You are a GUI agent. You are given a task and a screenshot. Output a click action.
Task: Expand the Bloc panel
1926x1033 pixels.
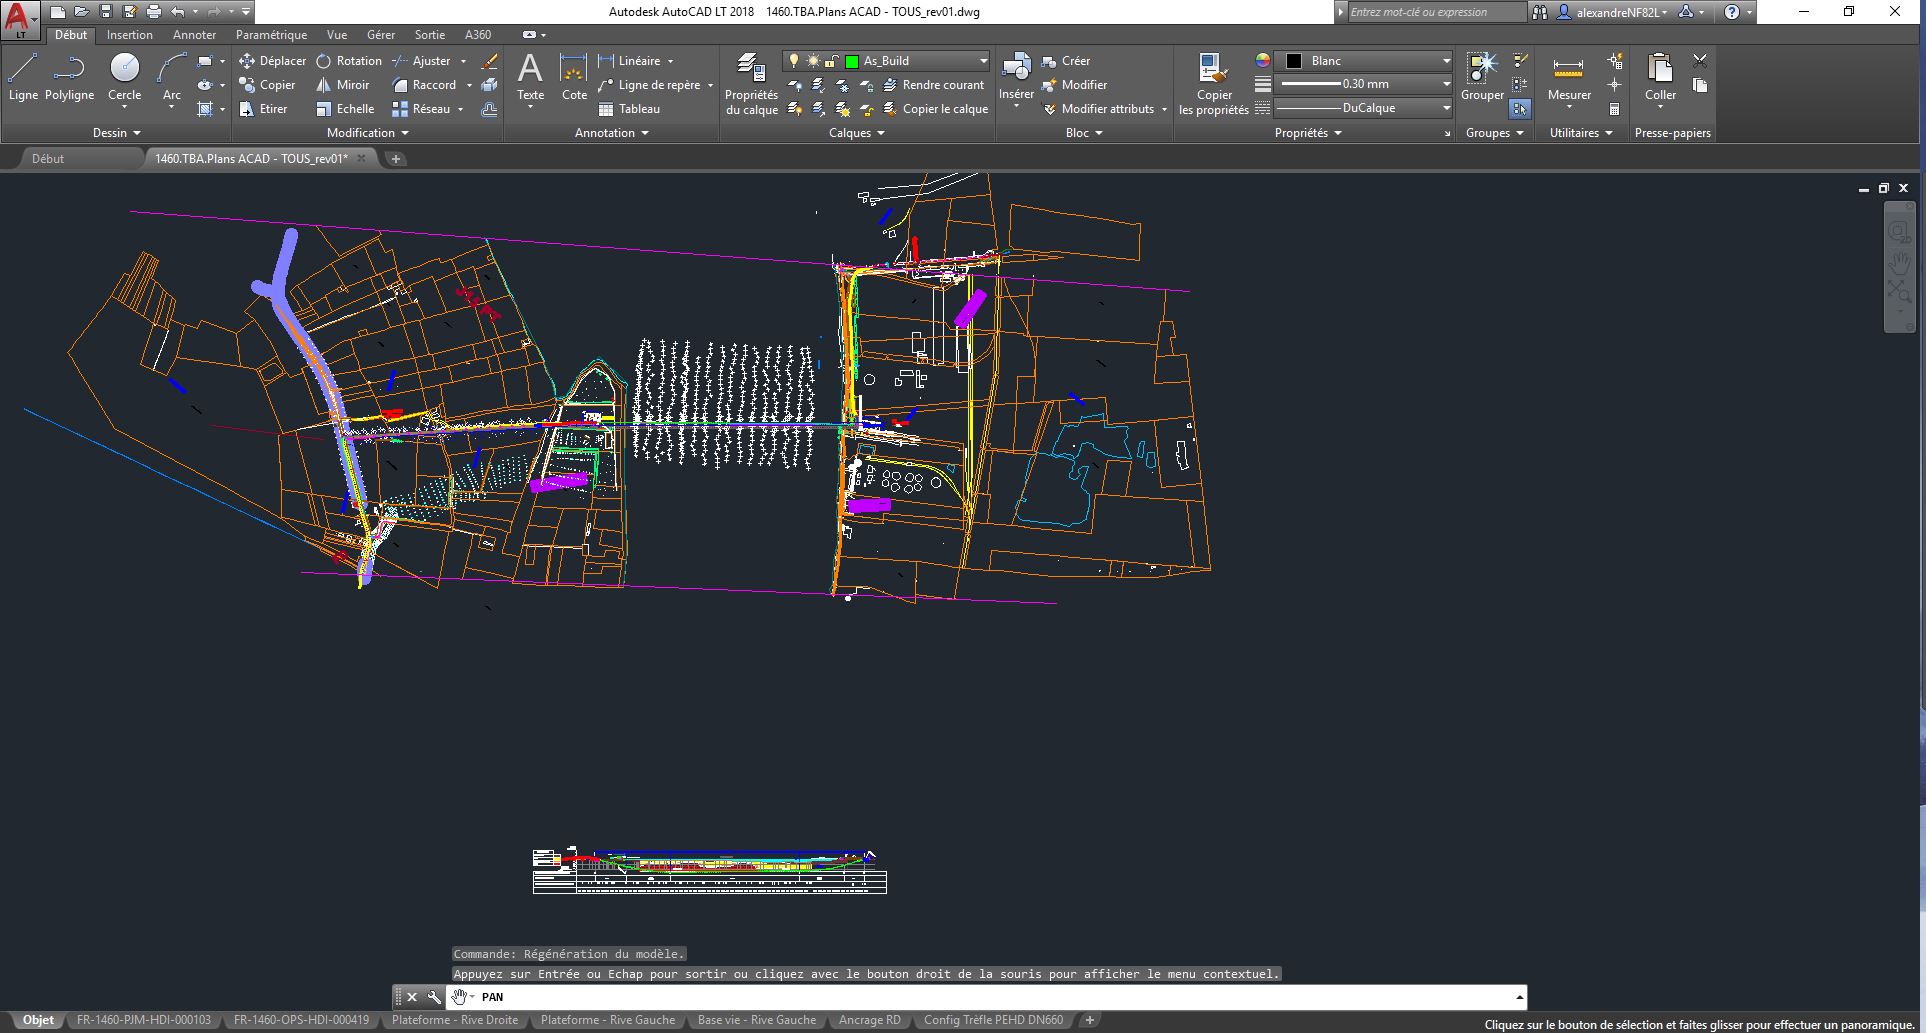click(1084, 133)
